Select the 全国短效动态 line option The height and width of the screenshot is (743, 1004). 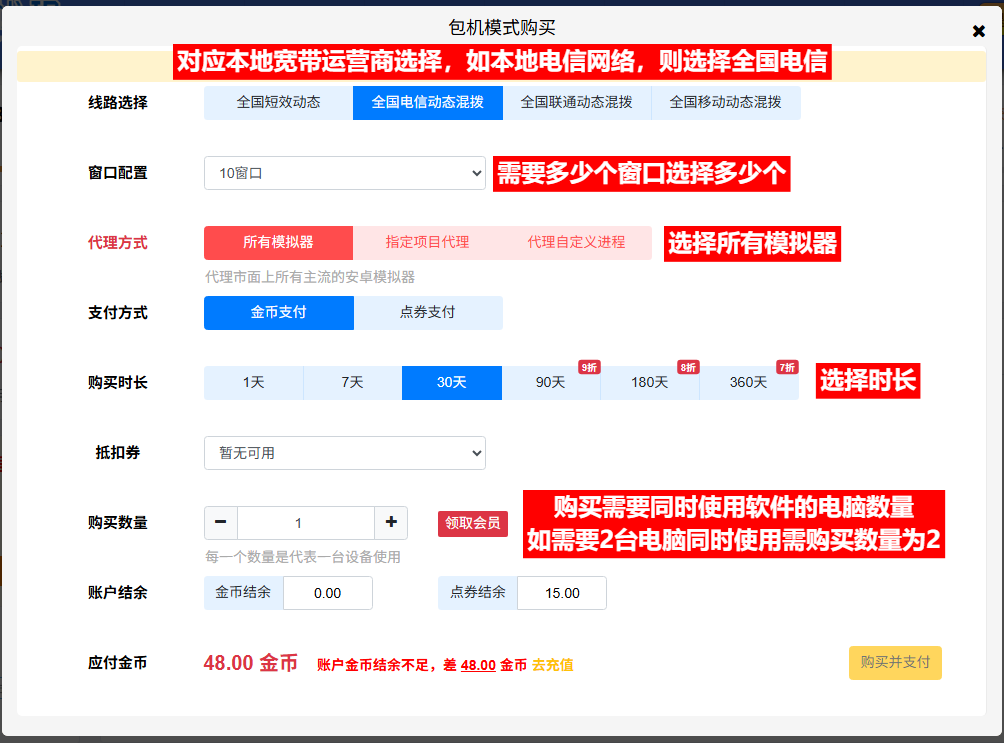(x=278, y=103)
